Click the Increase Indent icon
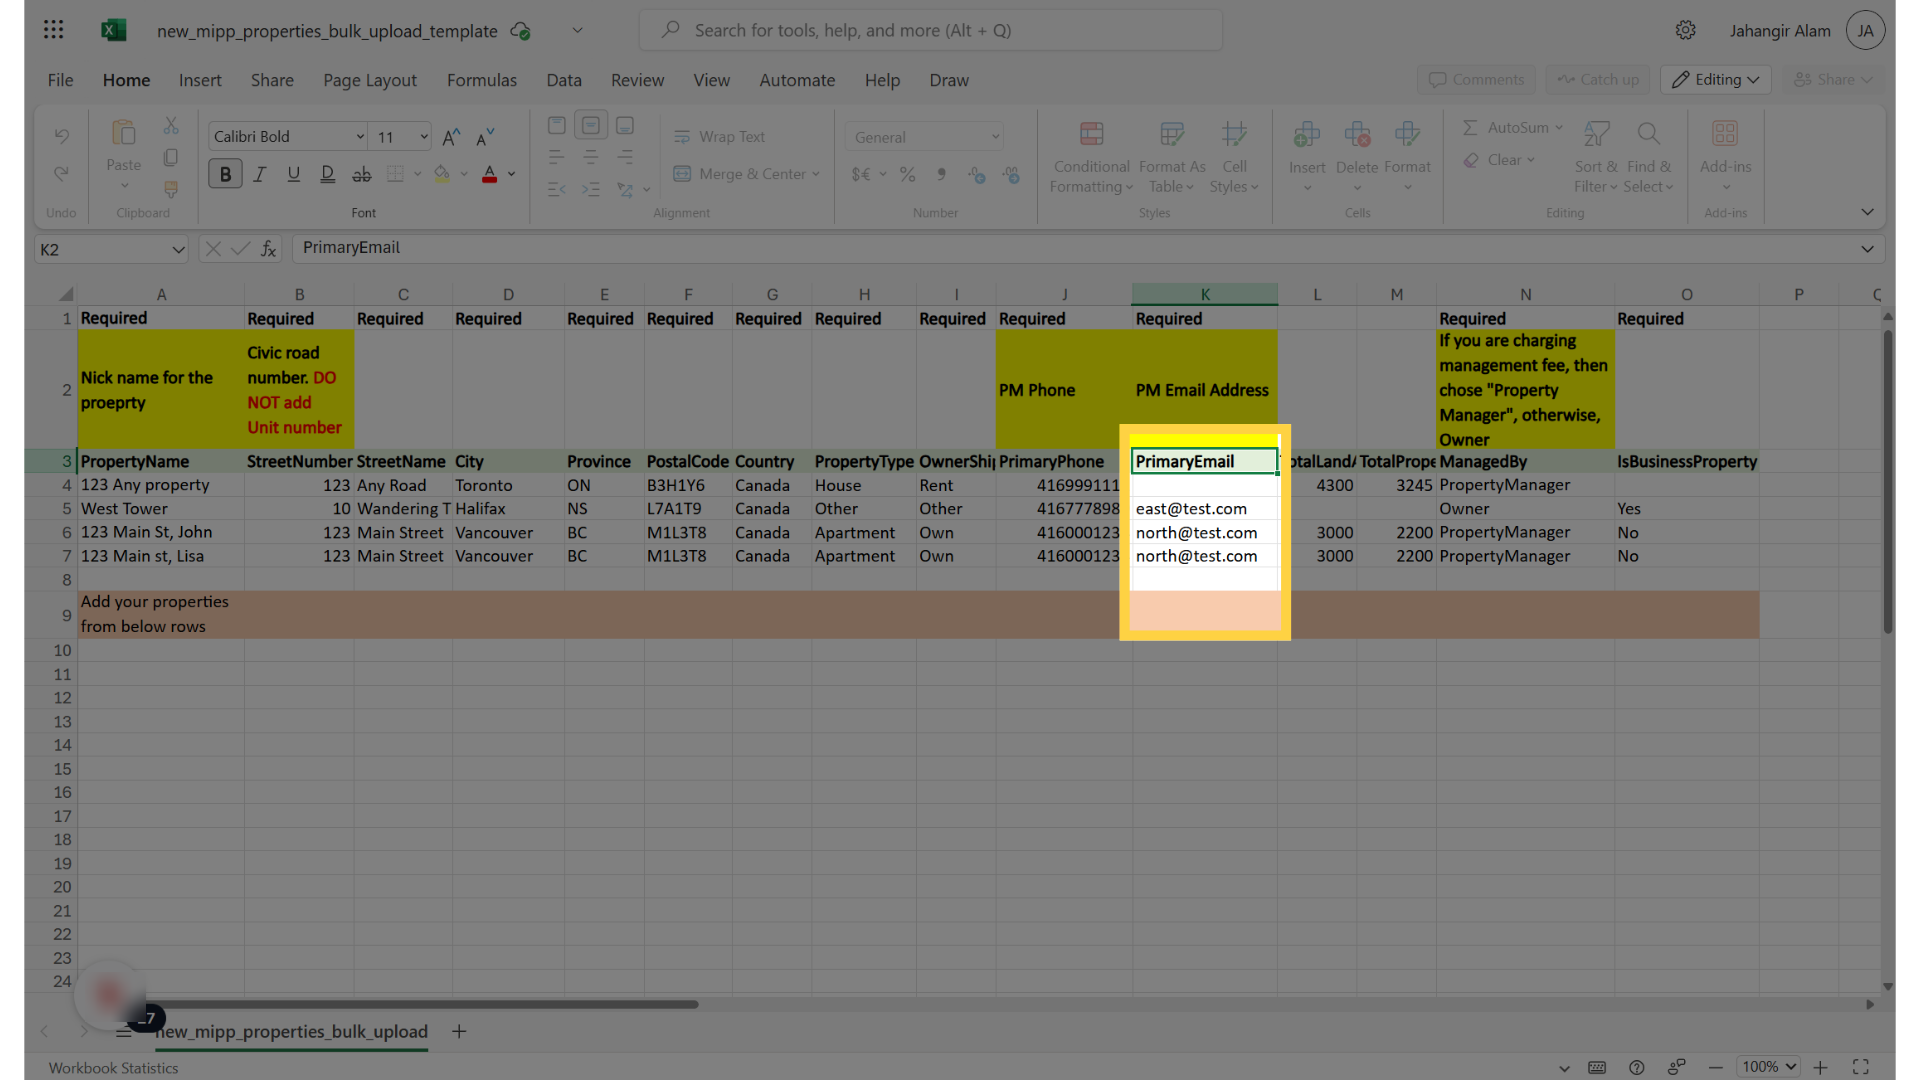This screenshot has width=1920, height=1080. [x=591, y=189]
